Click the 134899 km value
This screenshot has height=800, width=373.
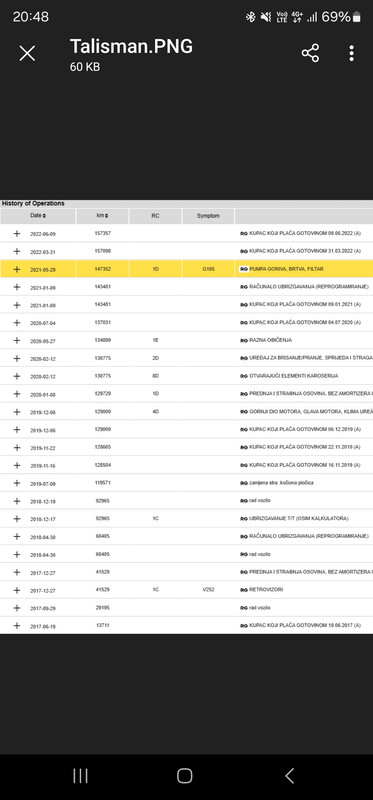tap(103, 340)
